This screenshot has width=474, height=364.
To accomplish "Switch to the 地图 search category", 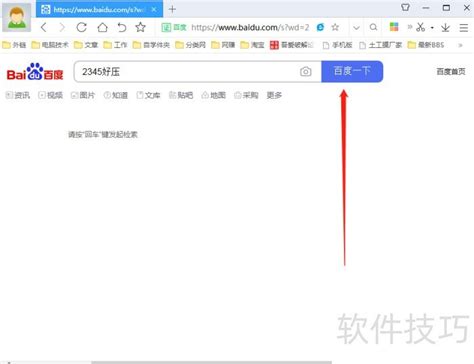I will [x=214, y=95].
